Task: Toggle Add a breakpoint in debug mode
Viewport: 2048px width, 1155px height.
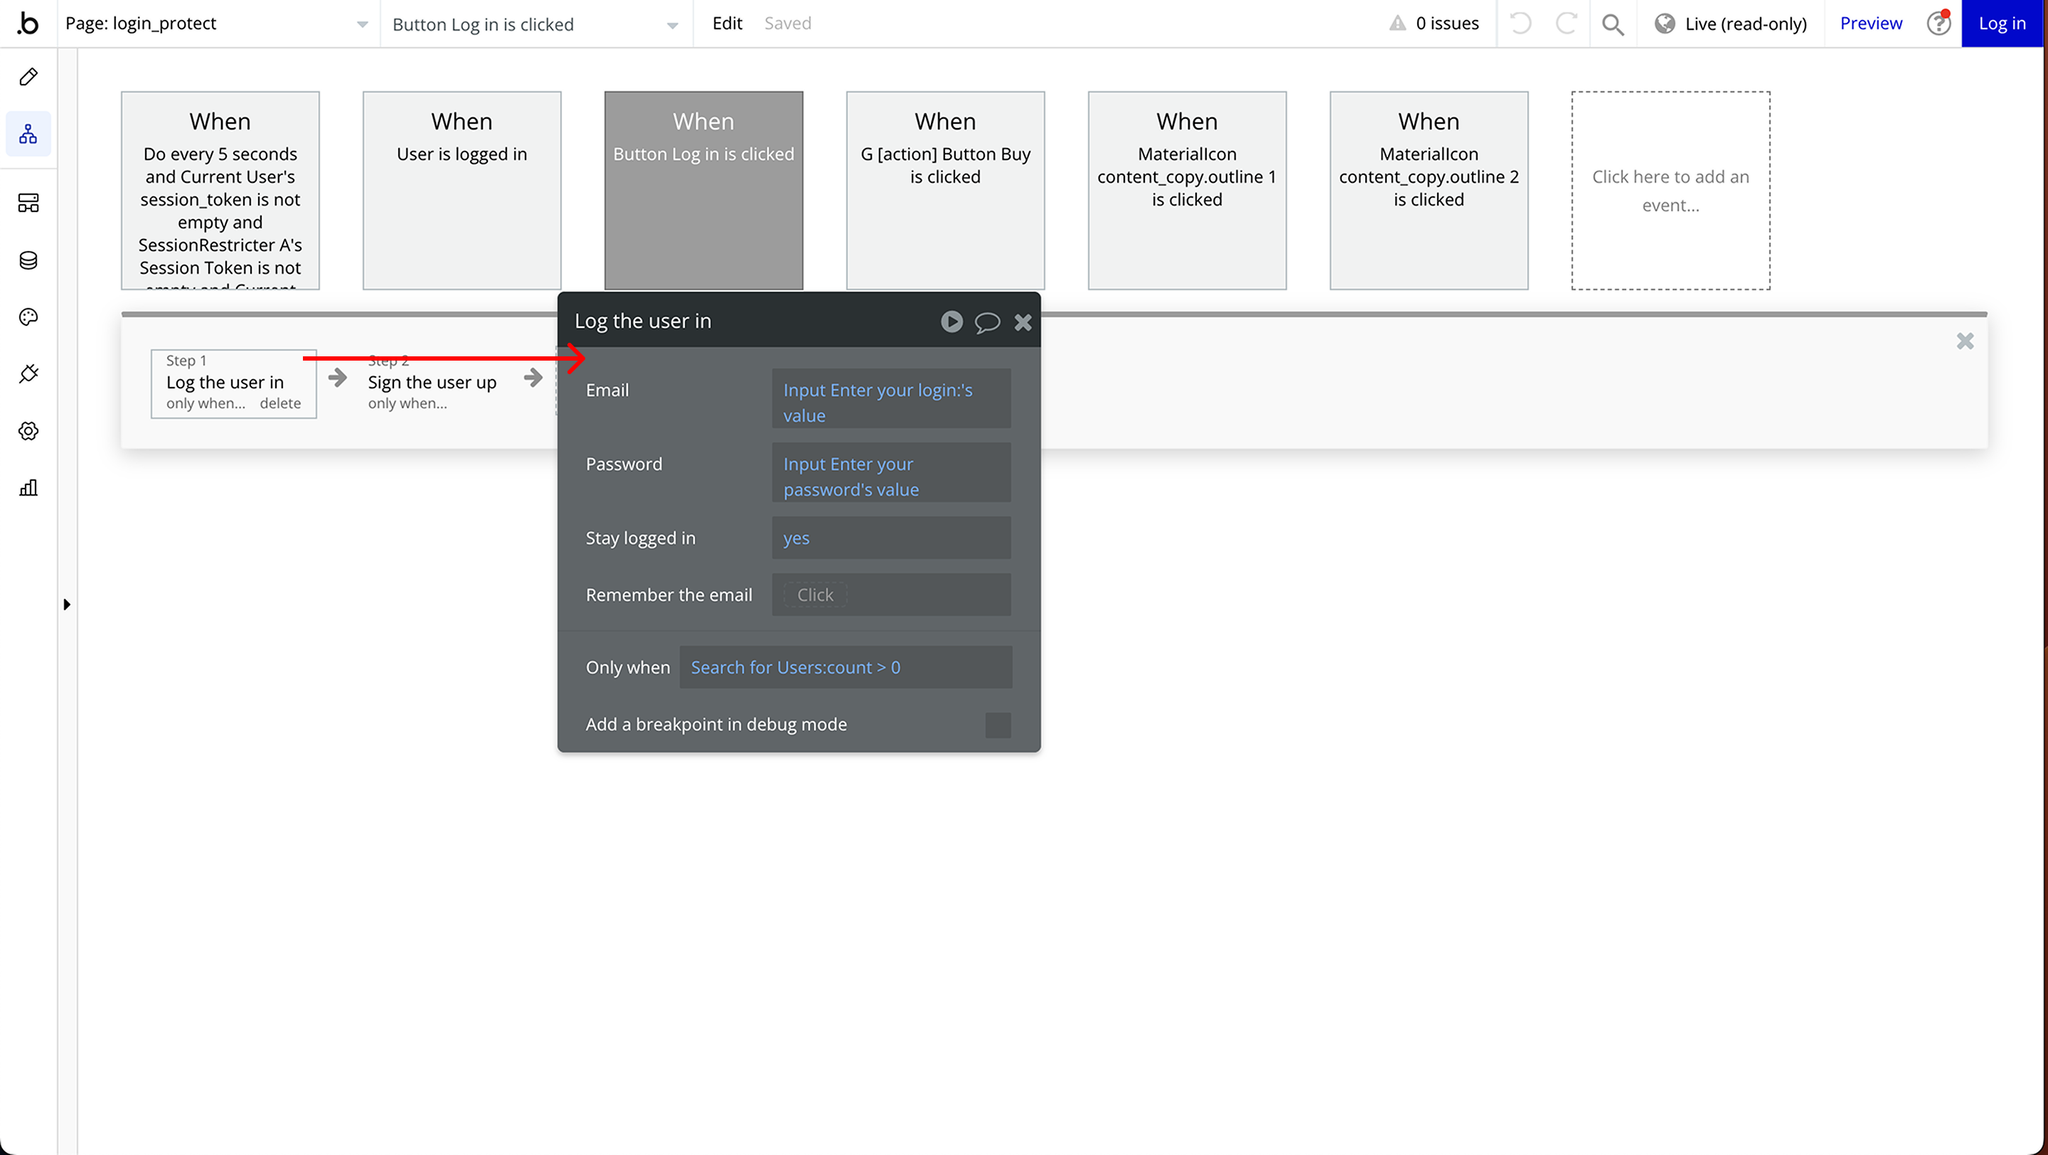Action: tap(997, 725)
